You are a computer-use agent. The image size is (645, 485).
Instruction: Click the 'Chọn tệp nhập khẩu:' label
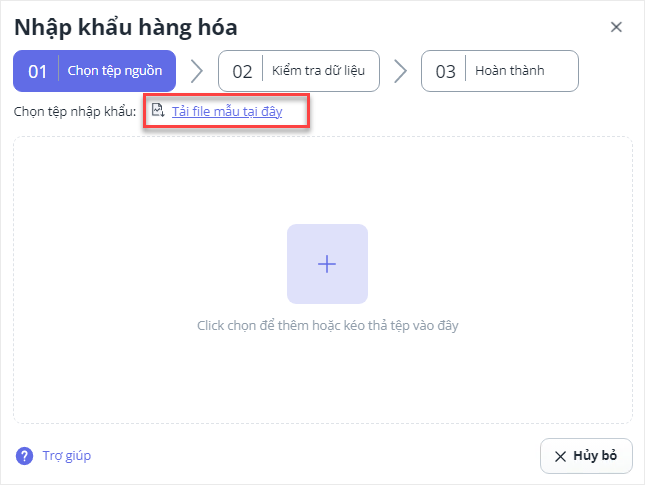pyautogui.click(x=75, y=111)
